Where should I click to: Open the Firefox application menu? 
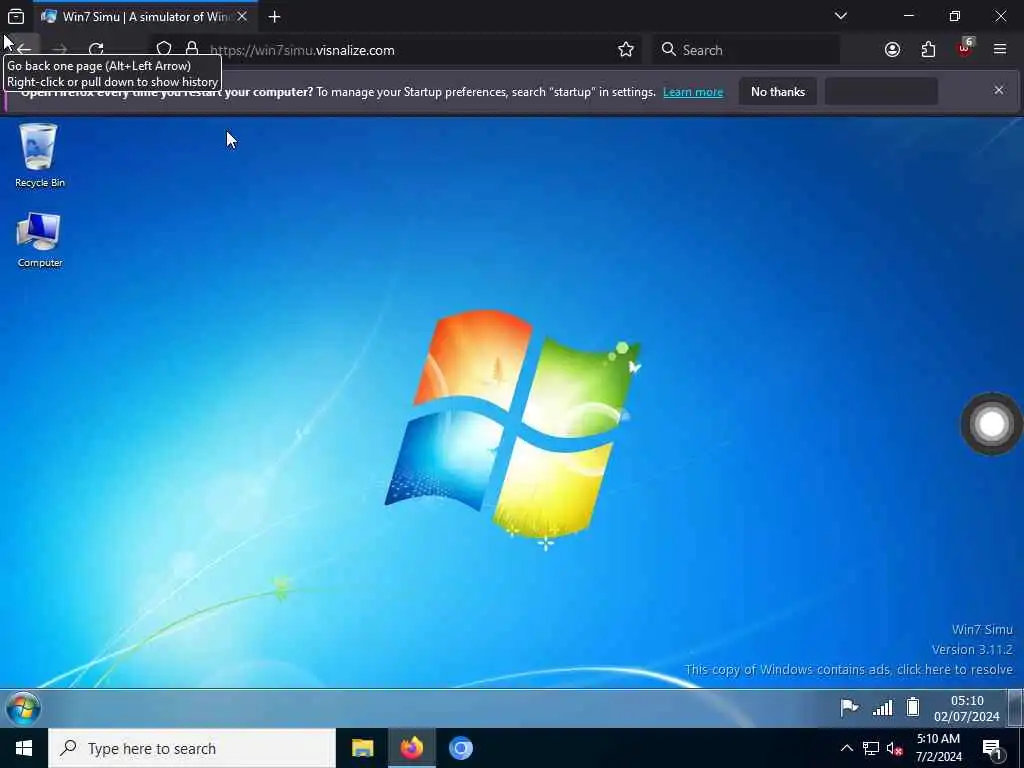coord(1000,50)
